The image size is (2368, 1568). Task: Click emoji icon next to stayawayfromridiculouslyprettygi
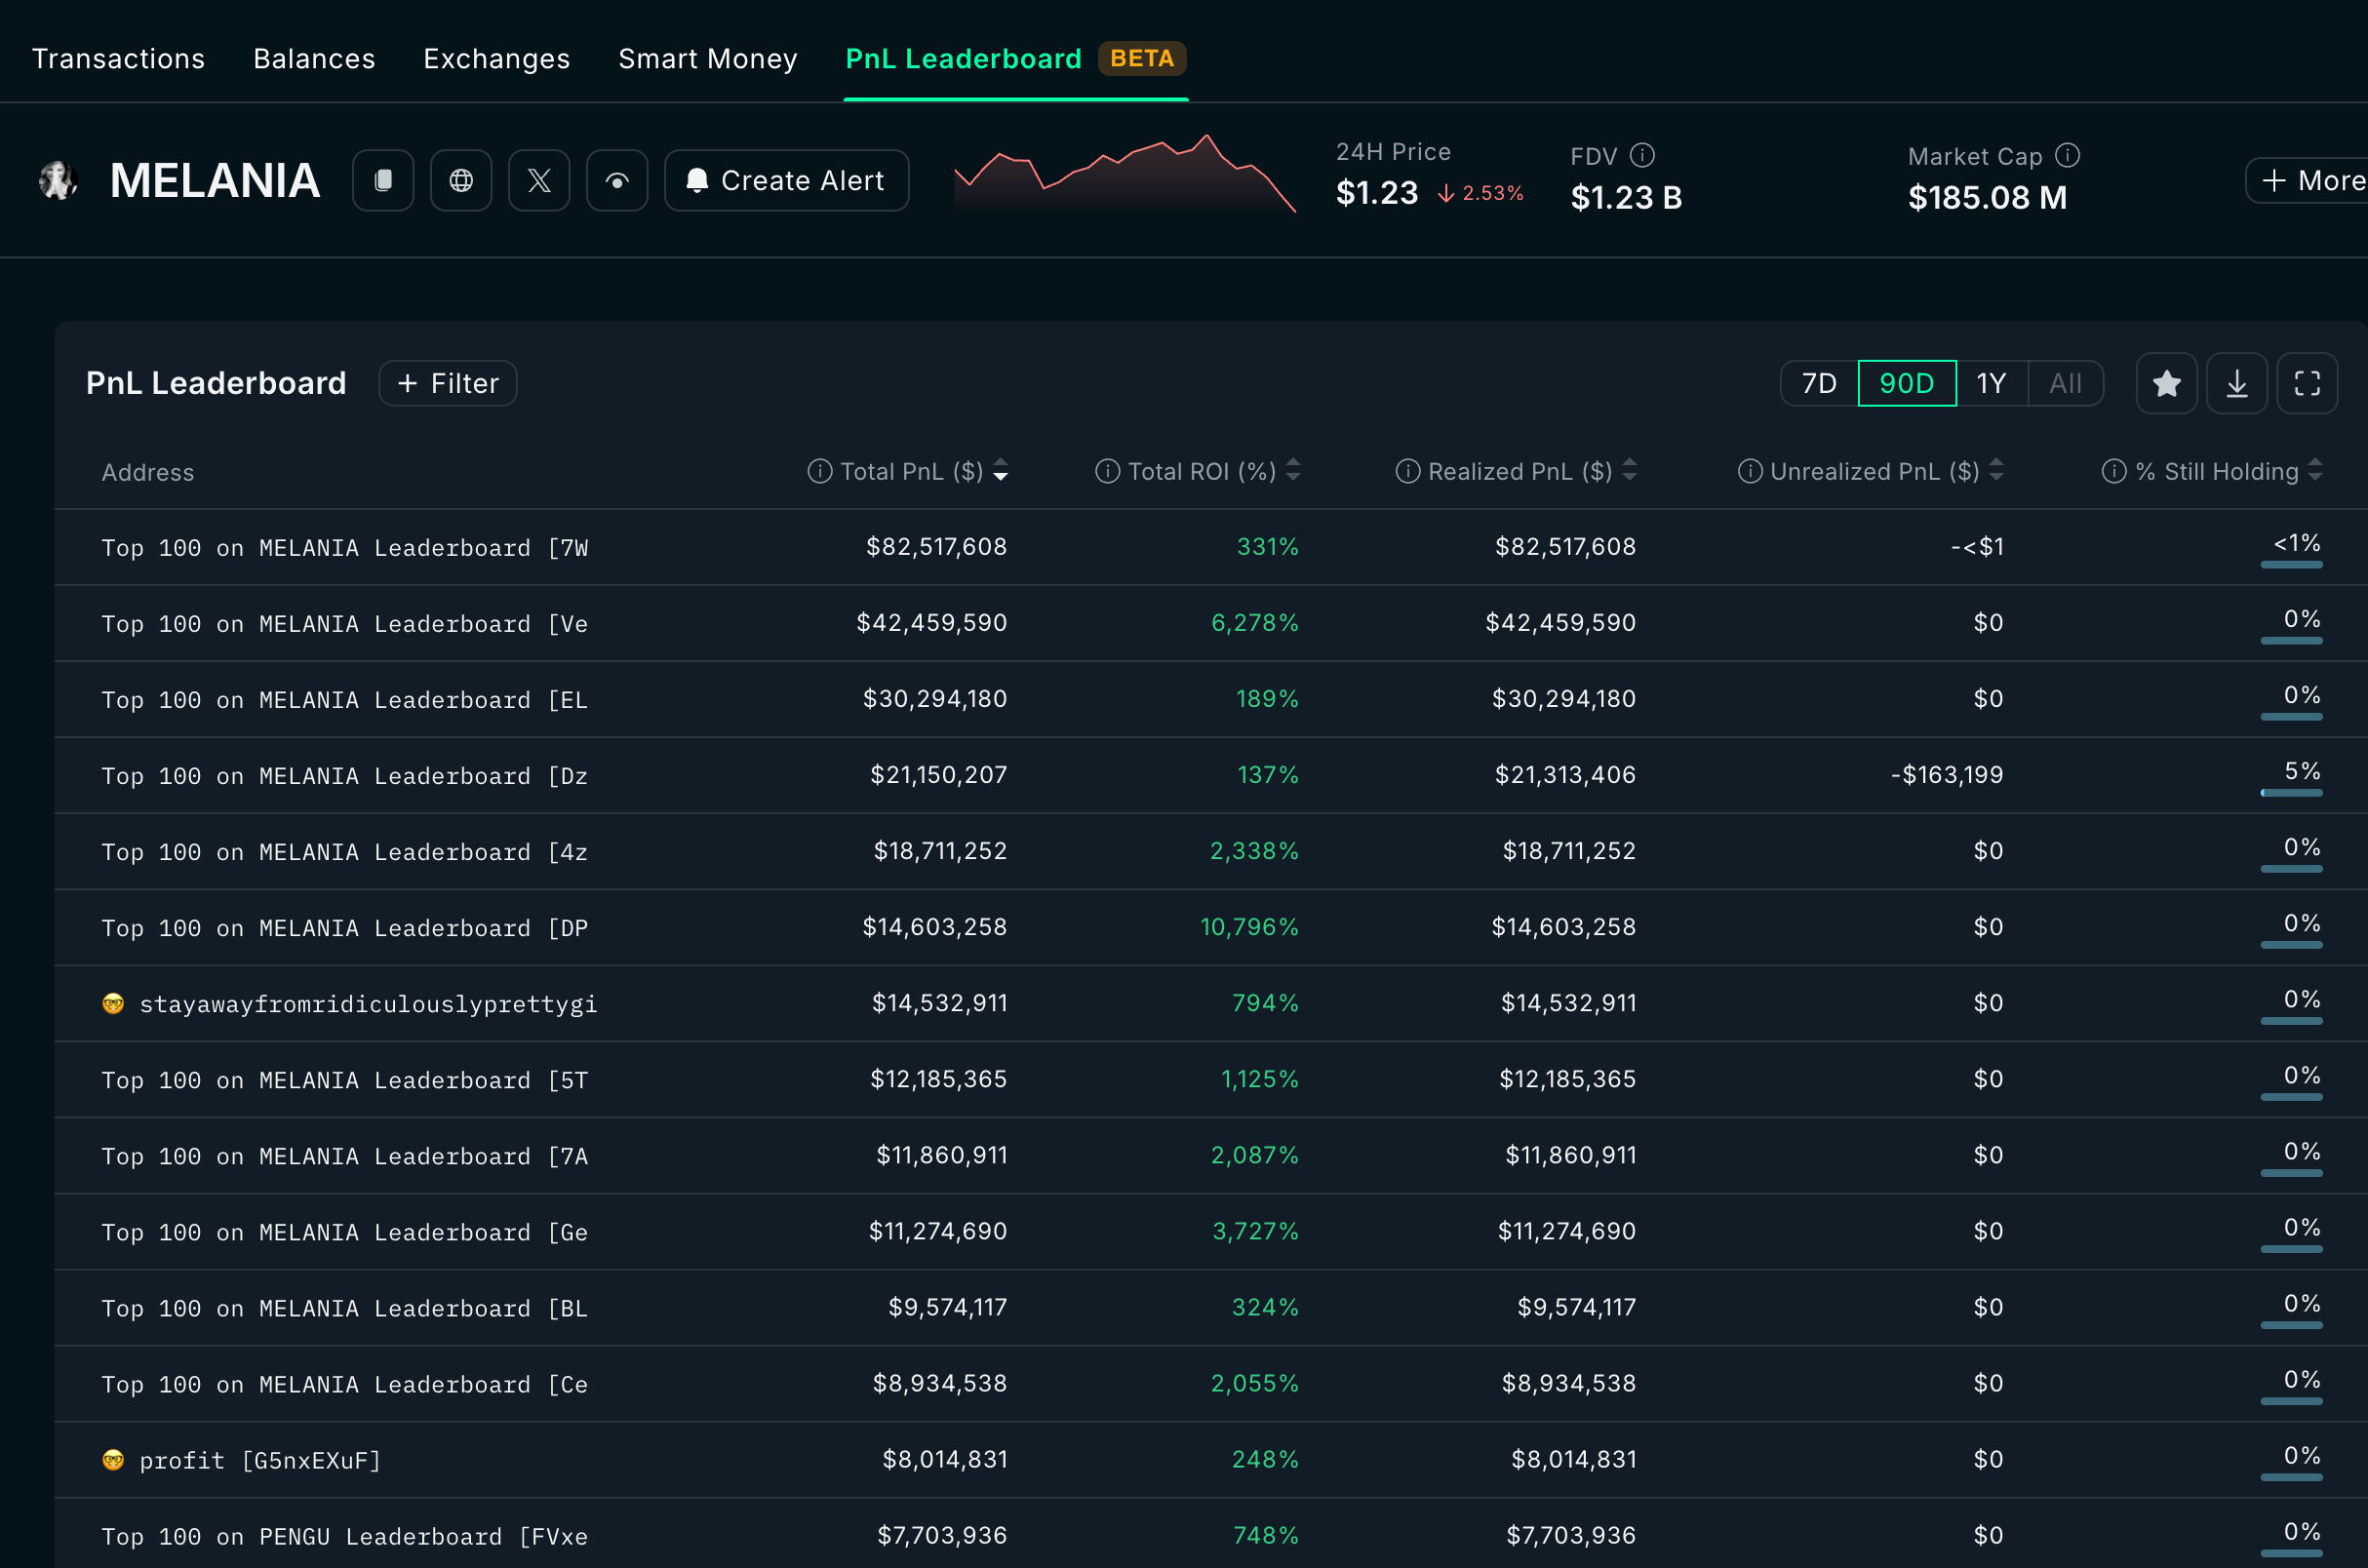(x=113, y=1003)
